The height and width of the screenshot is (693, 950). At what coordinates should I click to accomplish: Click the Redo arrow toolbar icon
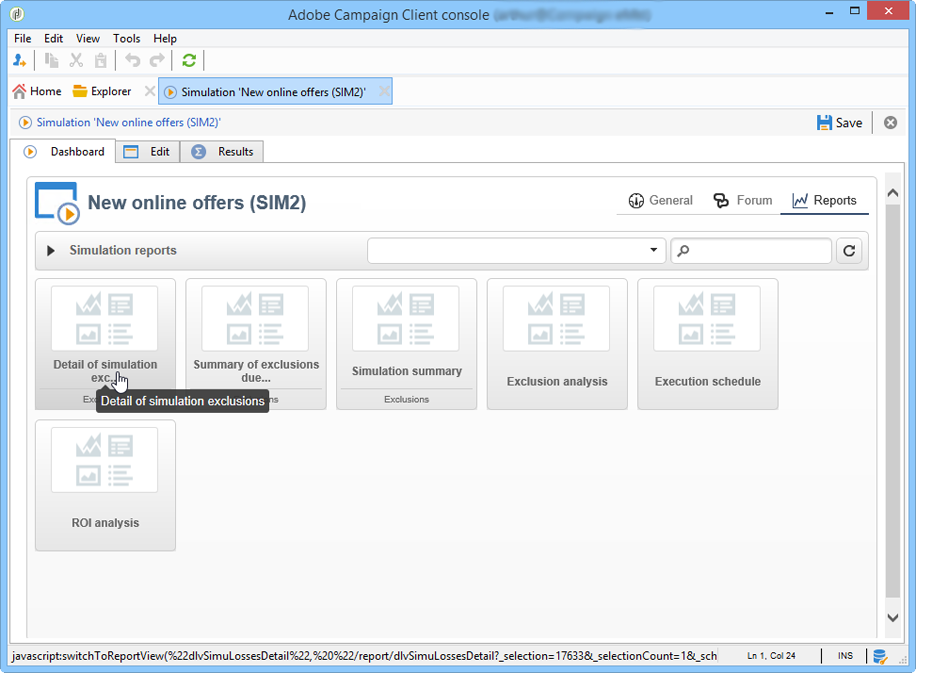click(157, 61)
